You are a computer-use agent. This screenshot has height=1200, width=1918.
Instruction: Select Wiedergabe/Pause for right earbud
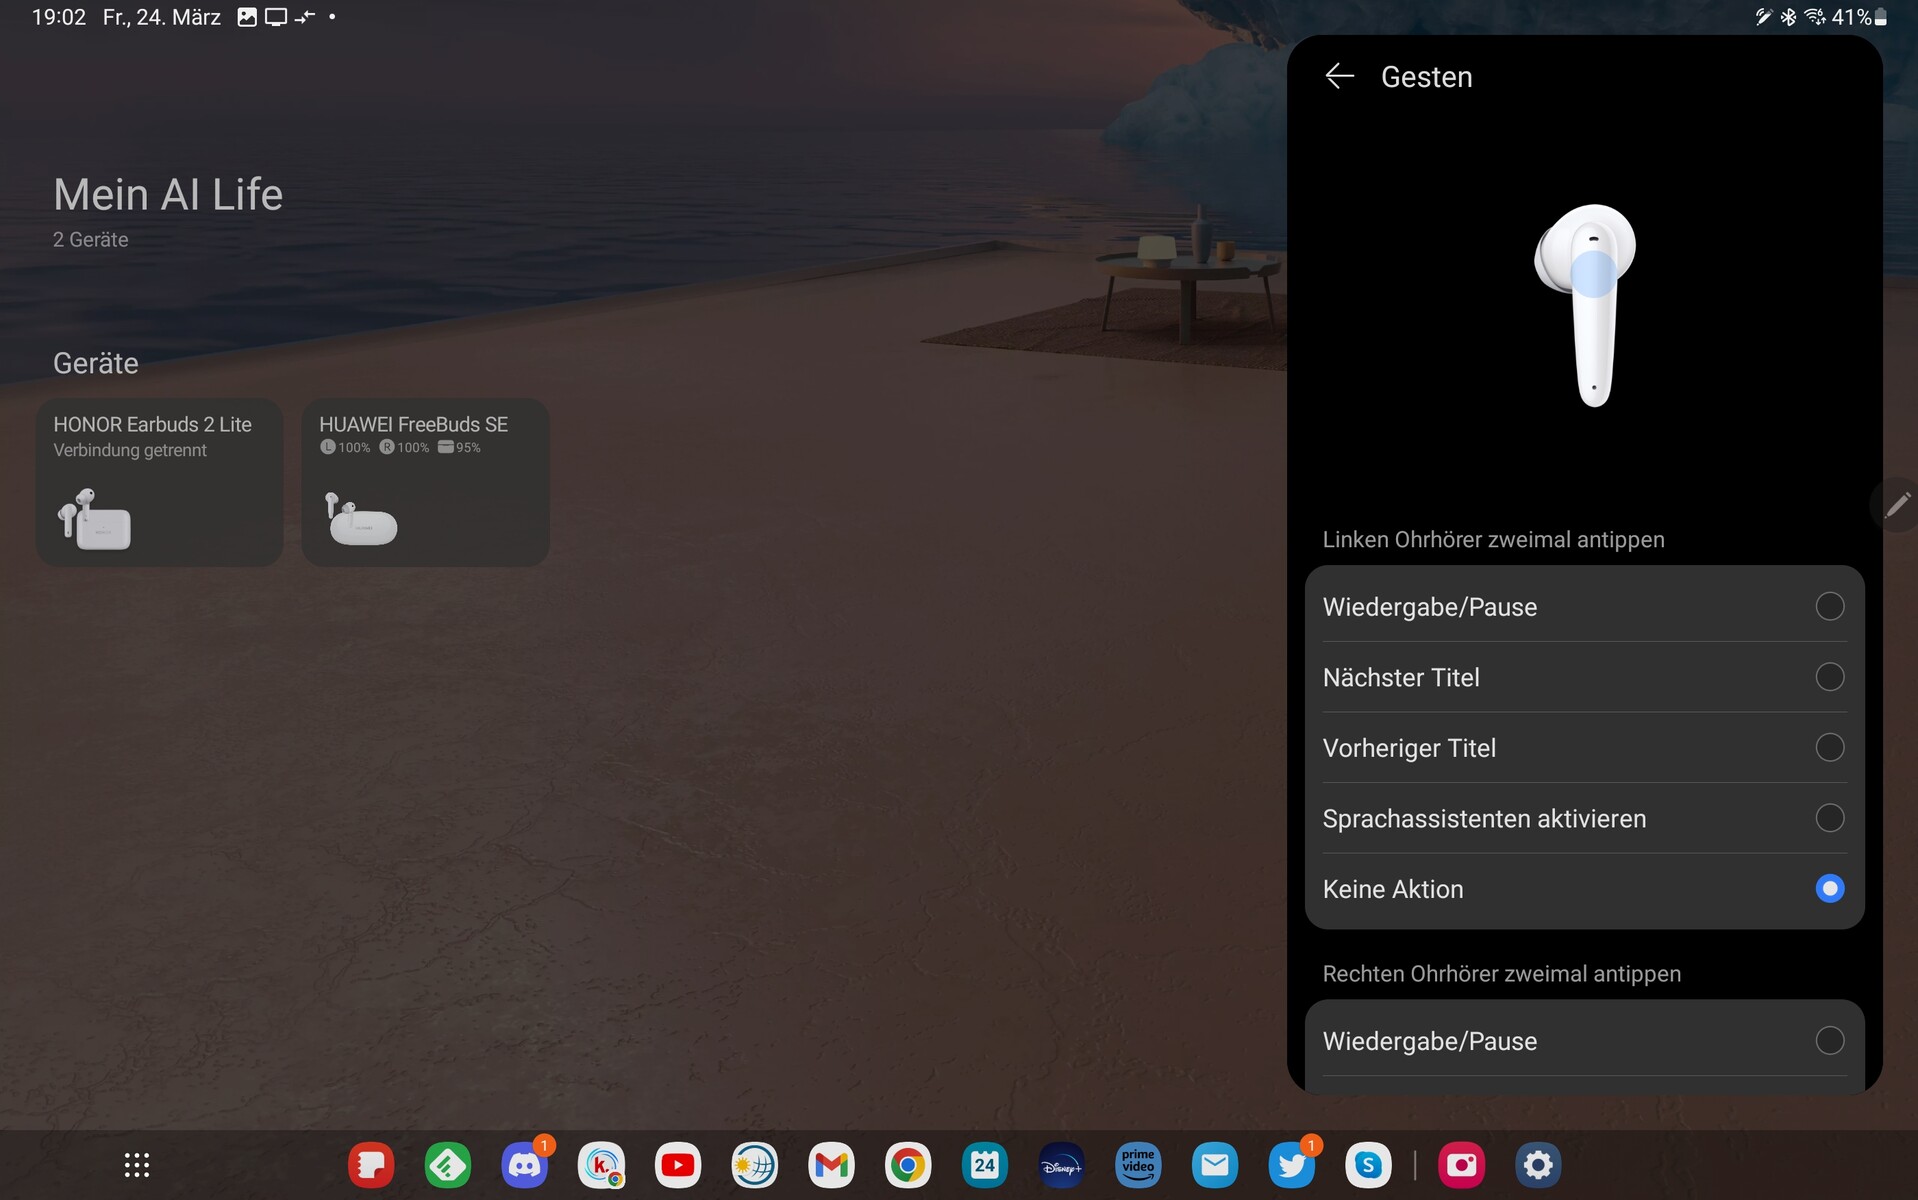coord(1829,1041)
